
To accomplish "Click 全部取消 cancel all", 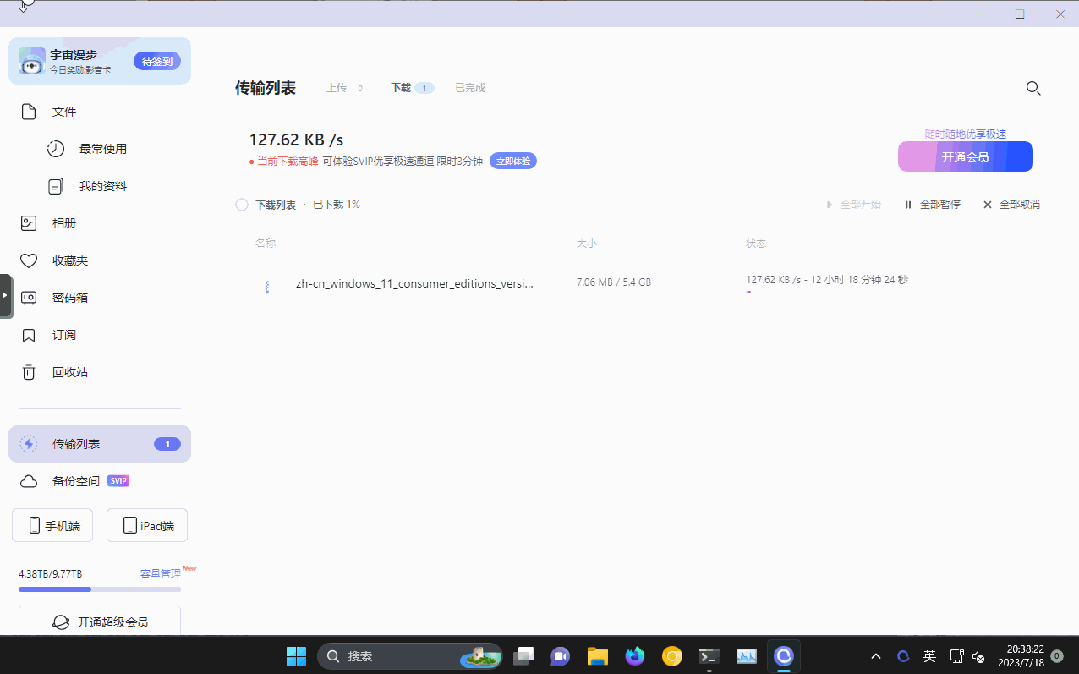I will coord(1012,204).
